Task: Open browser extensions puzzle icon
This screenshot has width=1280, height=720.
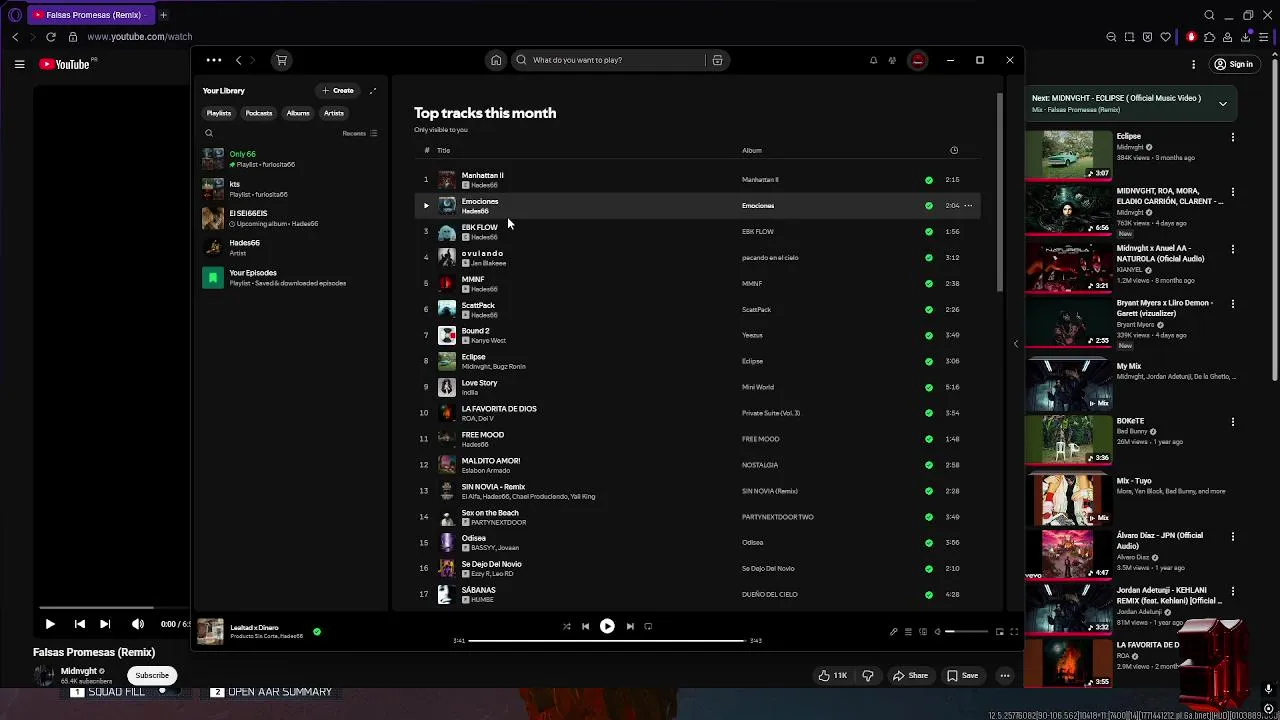Action: tap(1209, 37)
